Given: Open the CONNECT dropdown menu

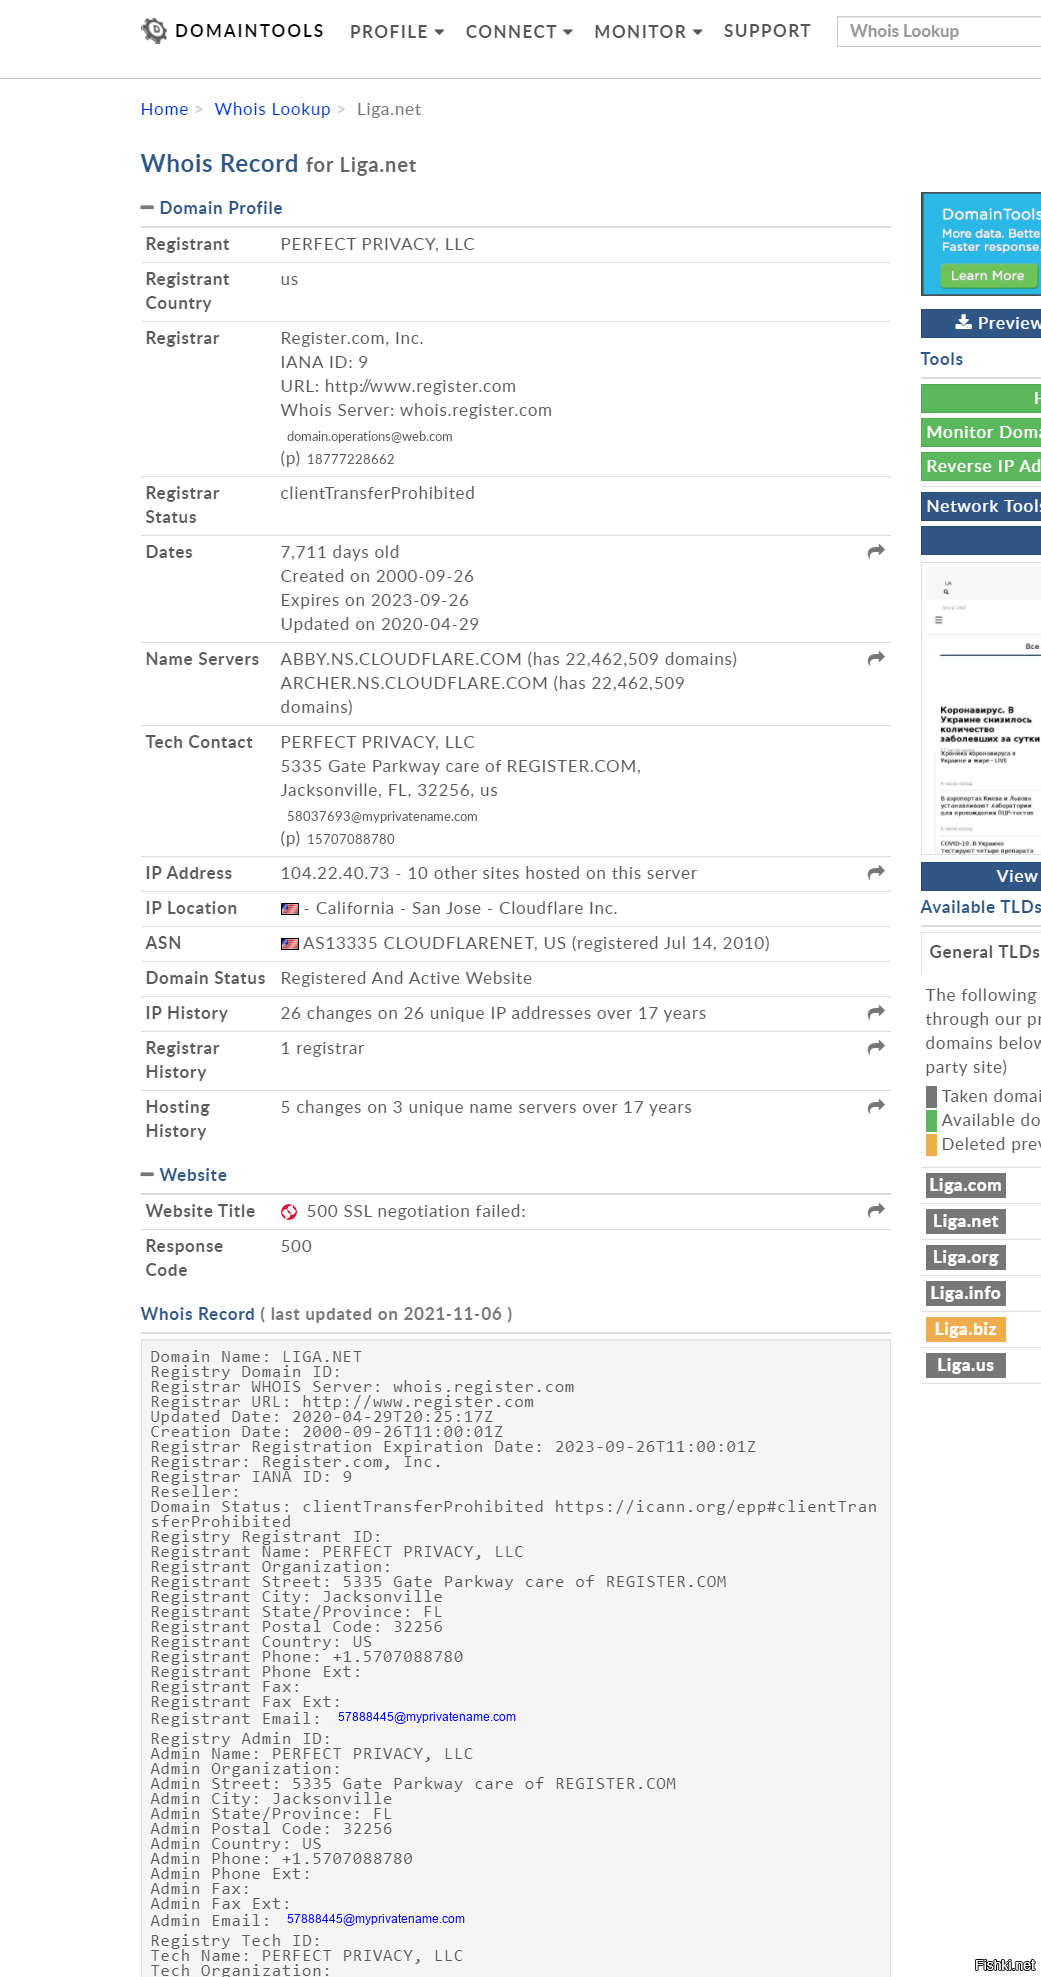Looking at the screenshot, I should (x=519, y=32).
